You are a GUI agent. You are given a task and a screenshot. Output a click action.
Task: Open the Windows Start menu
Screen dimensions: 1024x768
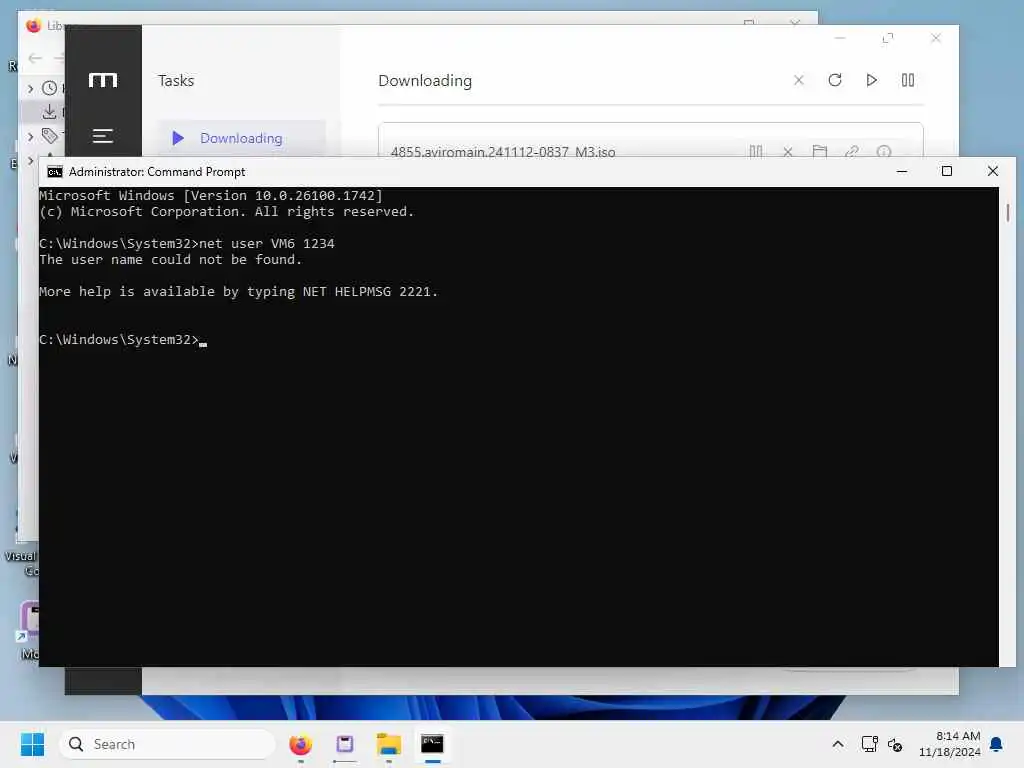pos(32,744)
